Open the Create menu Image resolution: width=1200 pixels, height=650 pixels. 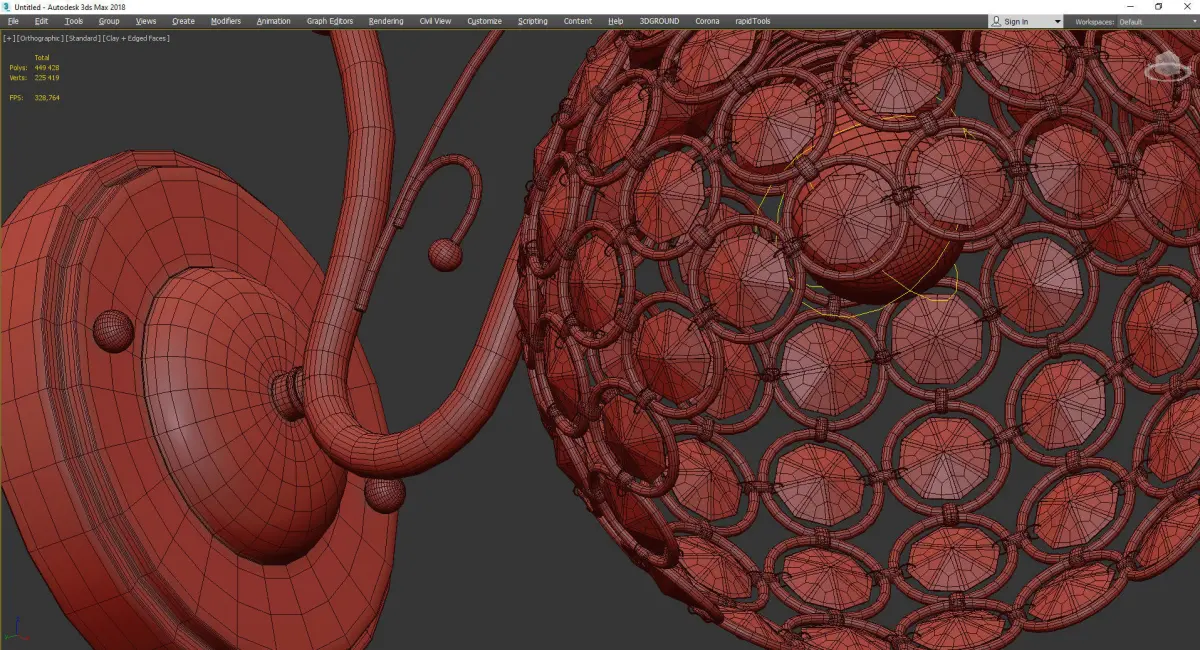pyautogui.click(x=183, y=21)
